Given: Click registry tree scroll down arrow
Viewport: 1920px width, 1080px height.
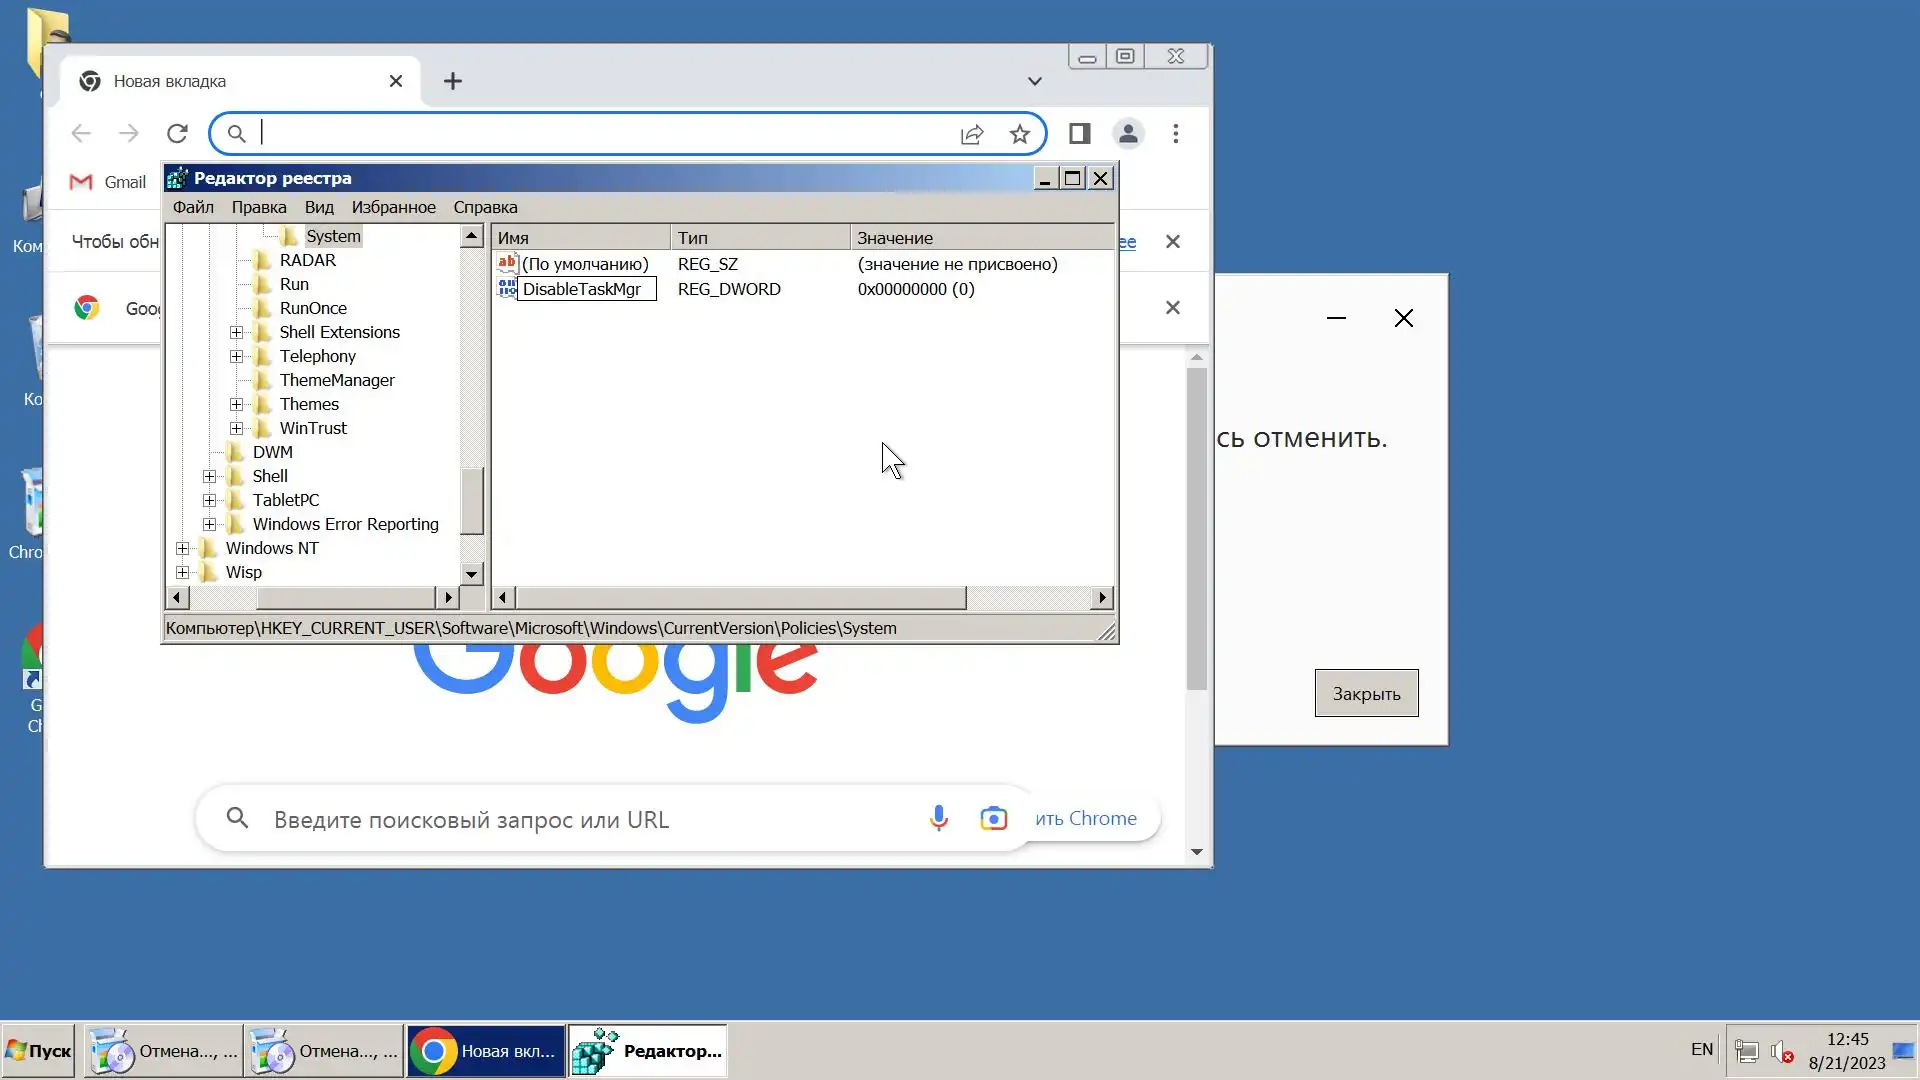Looking at the screenshot, I should [x=471, y=573].
